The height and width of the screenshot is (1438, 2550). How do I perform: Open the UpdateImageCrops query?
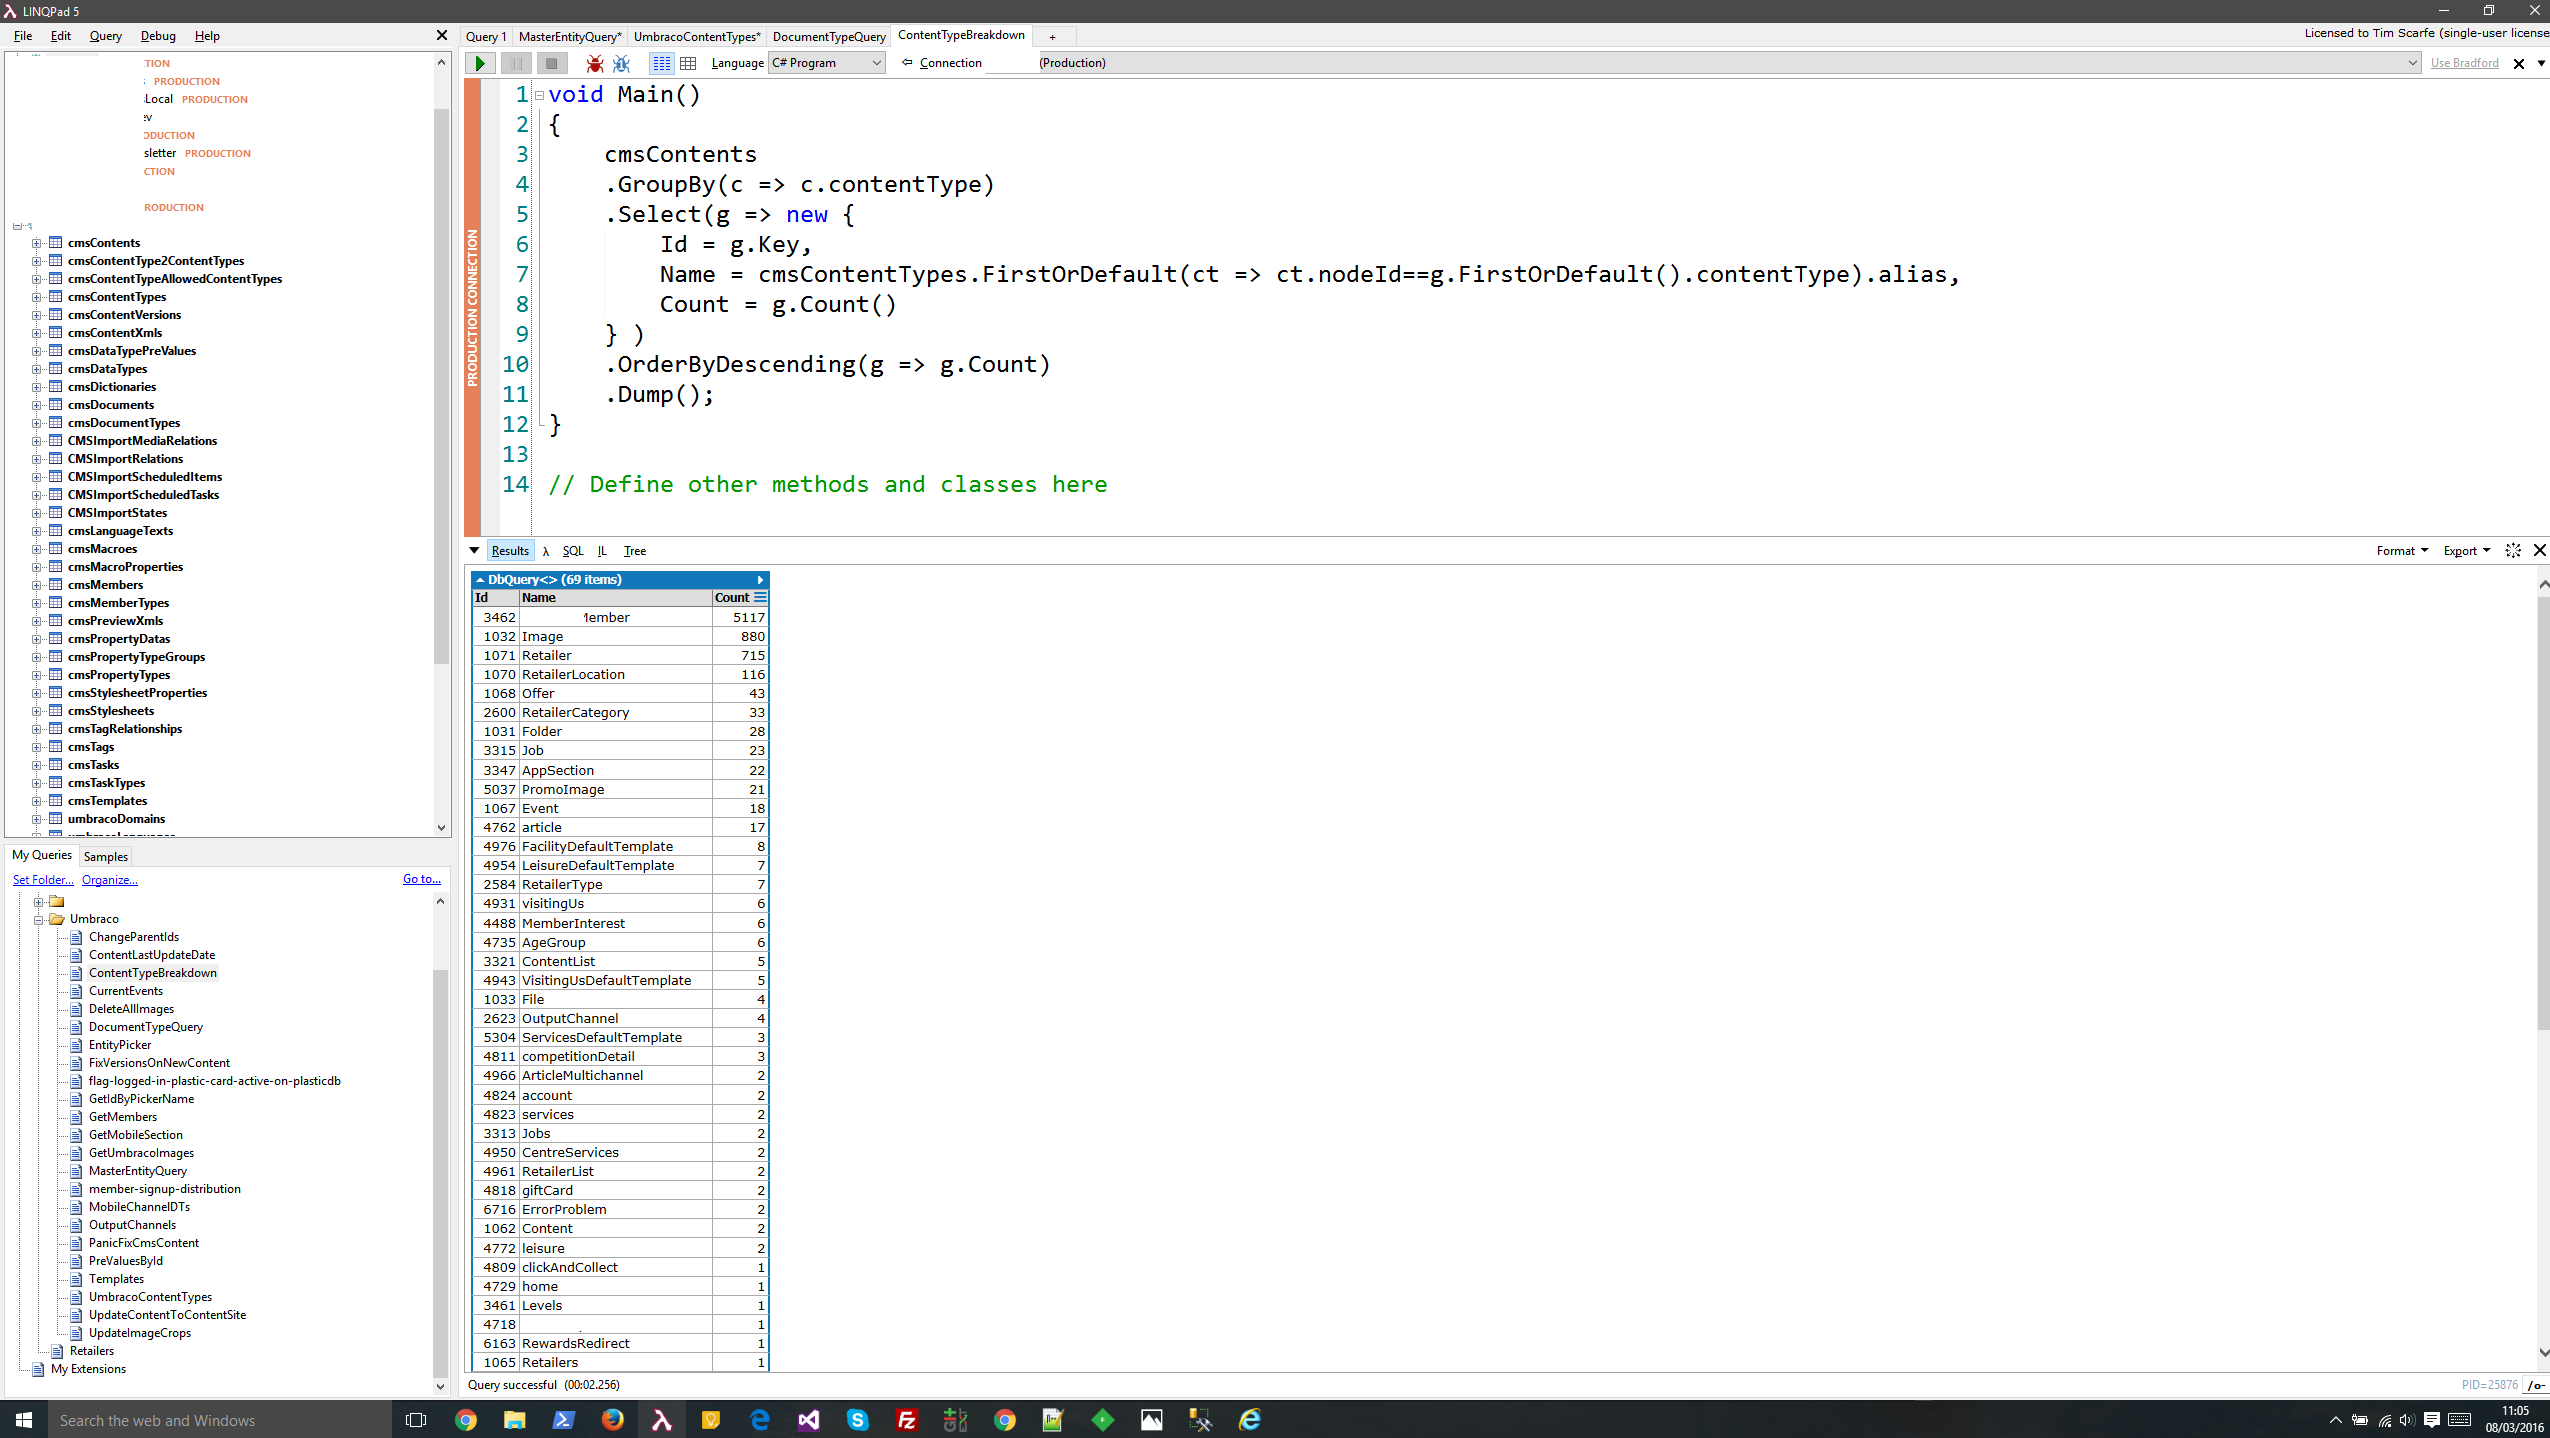pyautogui.click(x=140, y=1333)
